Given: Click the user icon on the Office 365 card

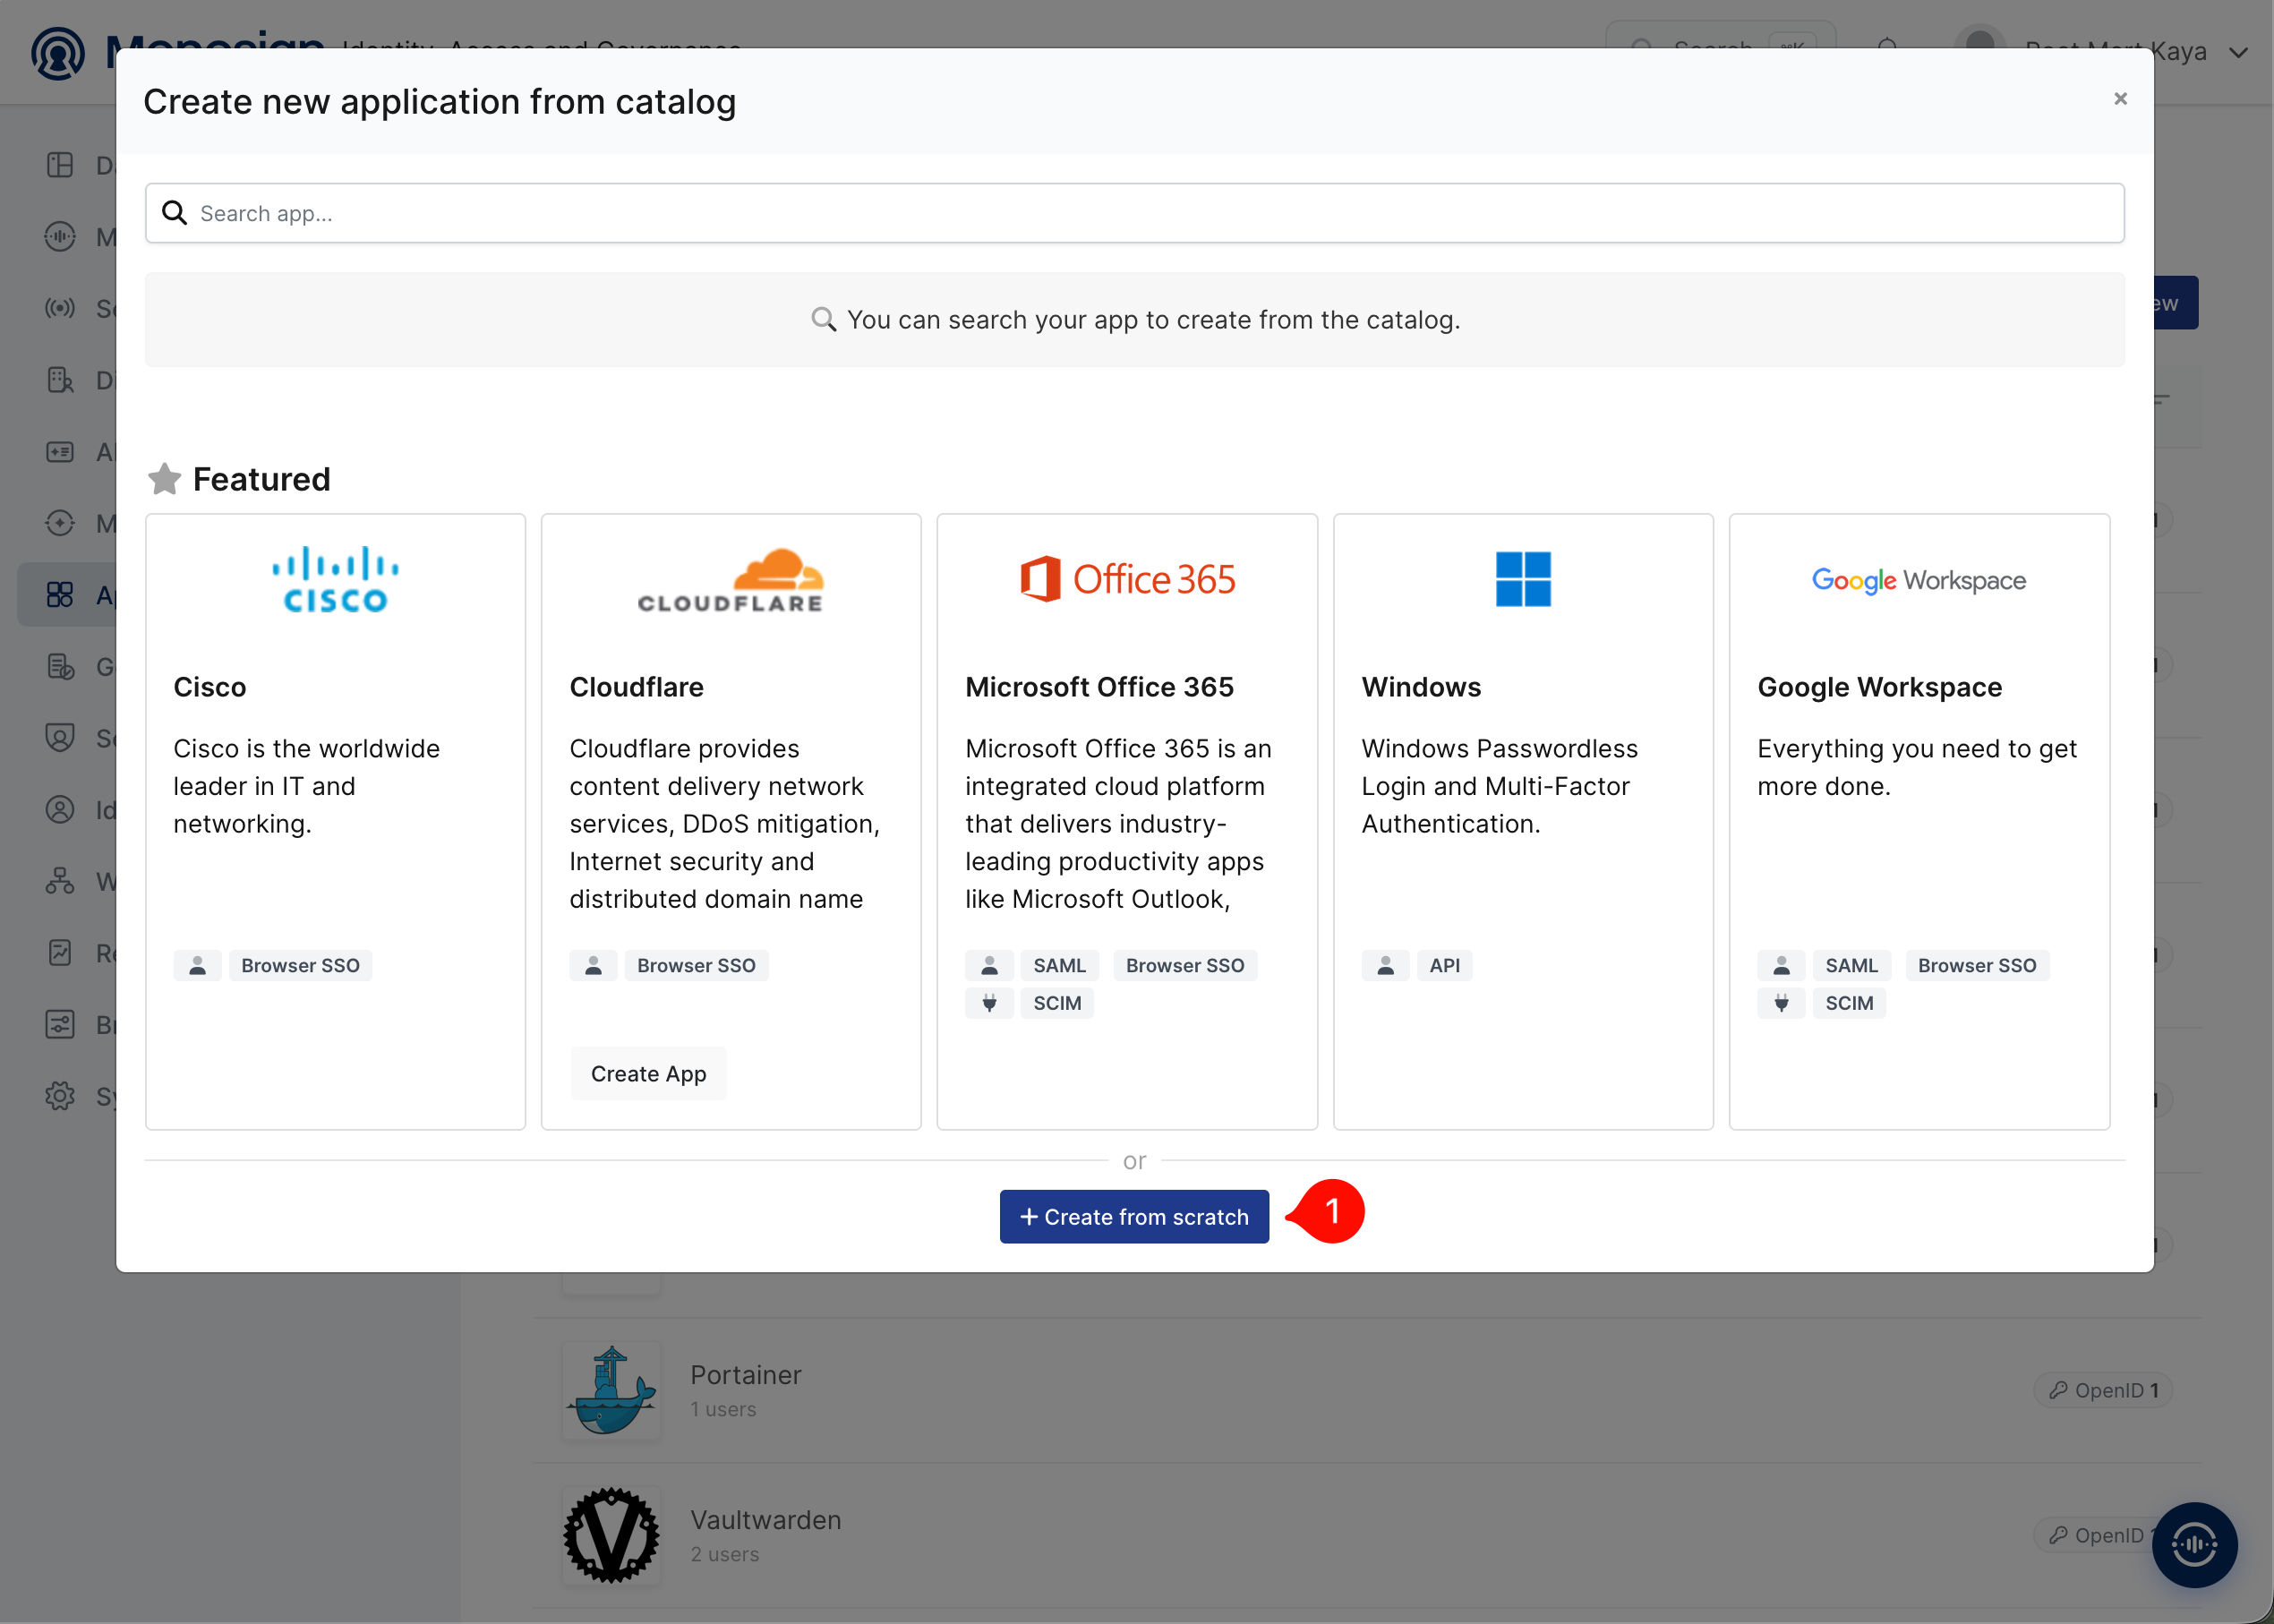Looking at the screenshot, I should click(990, 965).
